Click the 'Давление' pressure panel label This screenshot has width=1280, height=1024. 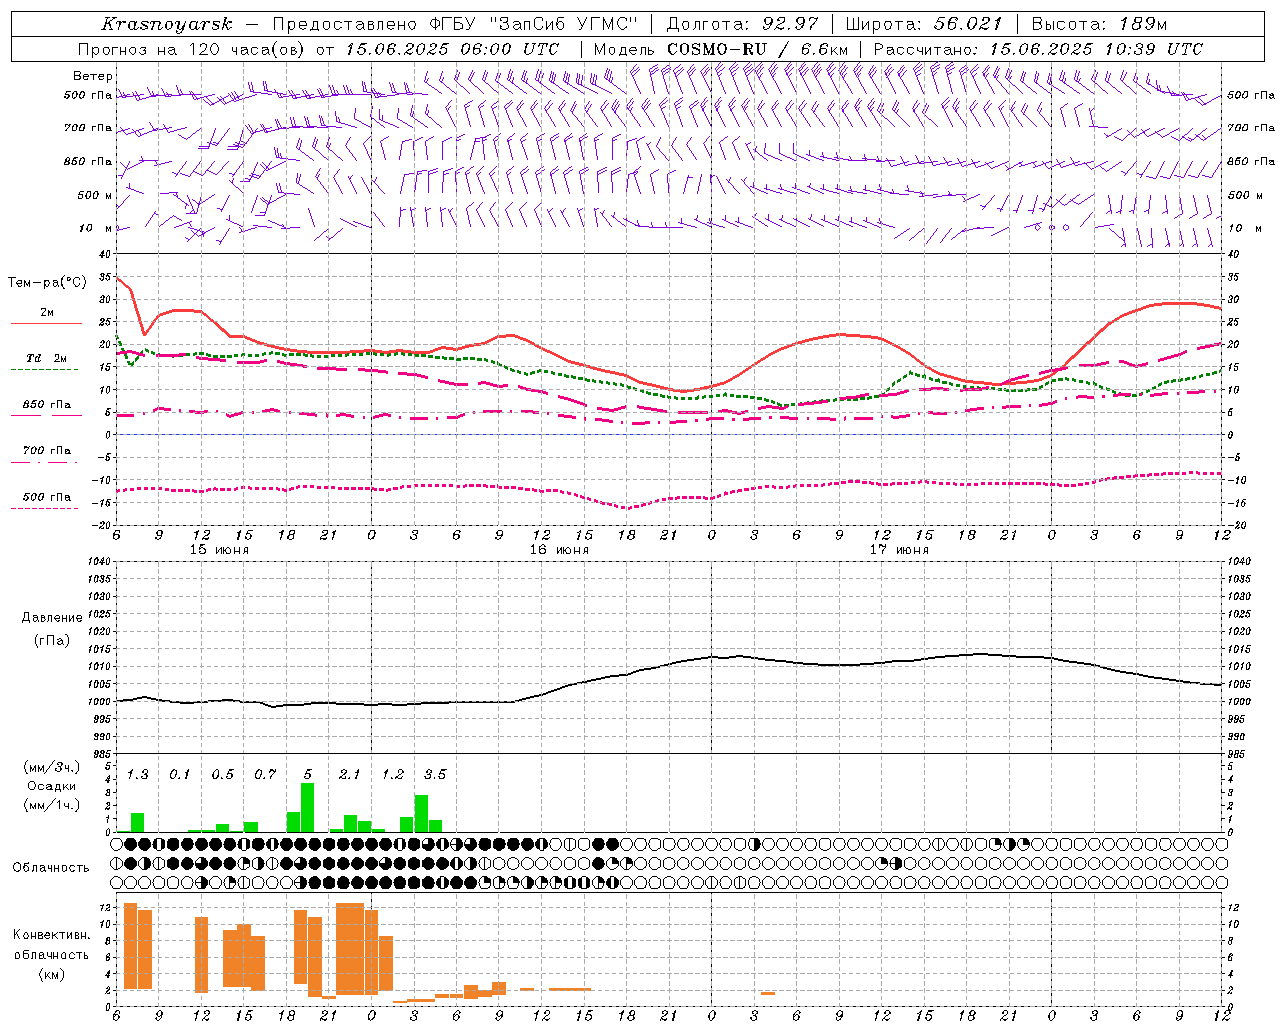(x=51, y=618)
